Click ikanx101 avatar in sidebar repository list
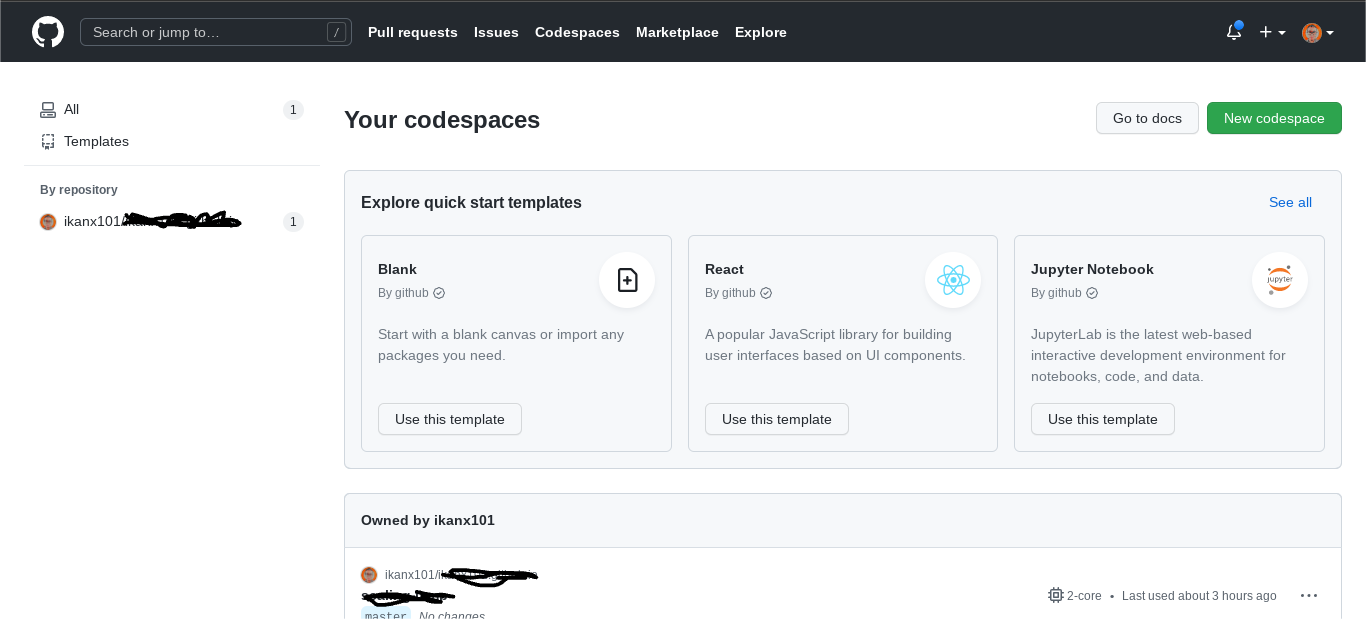The height and width of the screenshot is (619, 1366). tap(48, 222)
